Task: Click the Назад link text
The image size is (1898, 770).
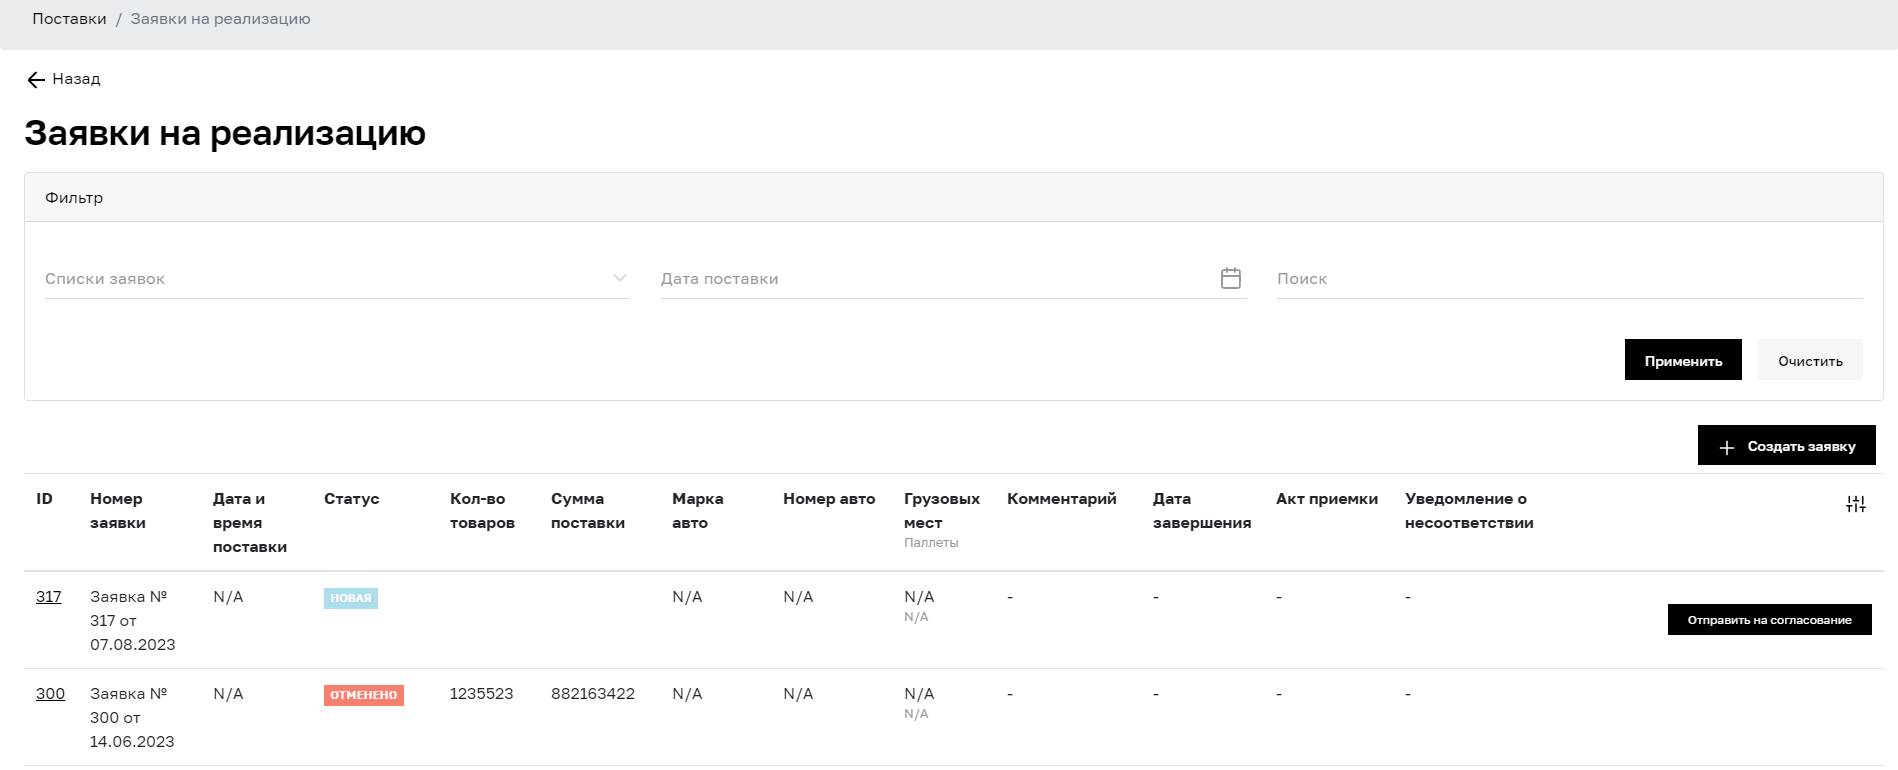Action: [76, 79]
